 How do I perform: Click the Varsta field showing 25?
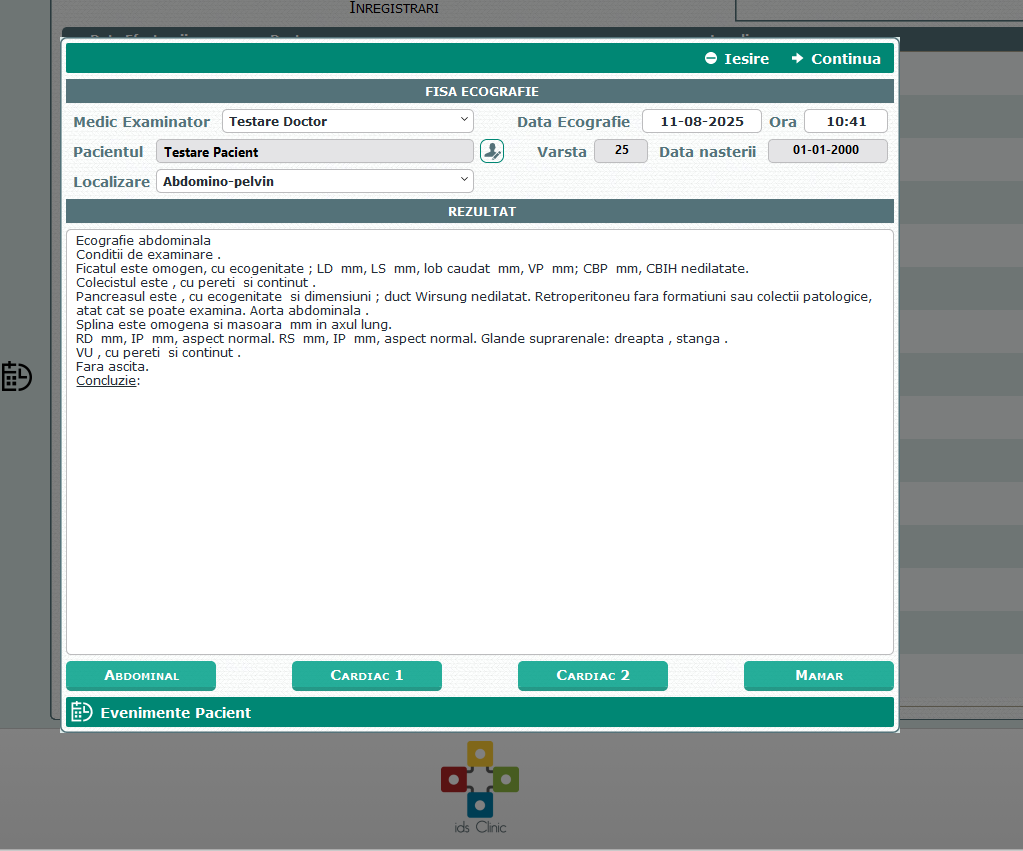coord(621,151)
